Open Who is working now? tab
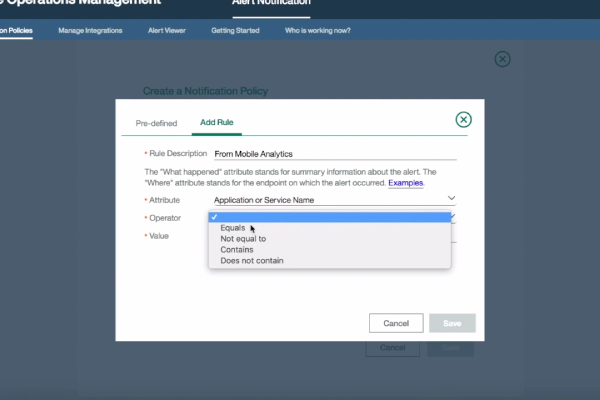 [318, 31]
